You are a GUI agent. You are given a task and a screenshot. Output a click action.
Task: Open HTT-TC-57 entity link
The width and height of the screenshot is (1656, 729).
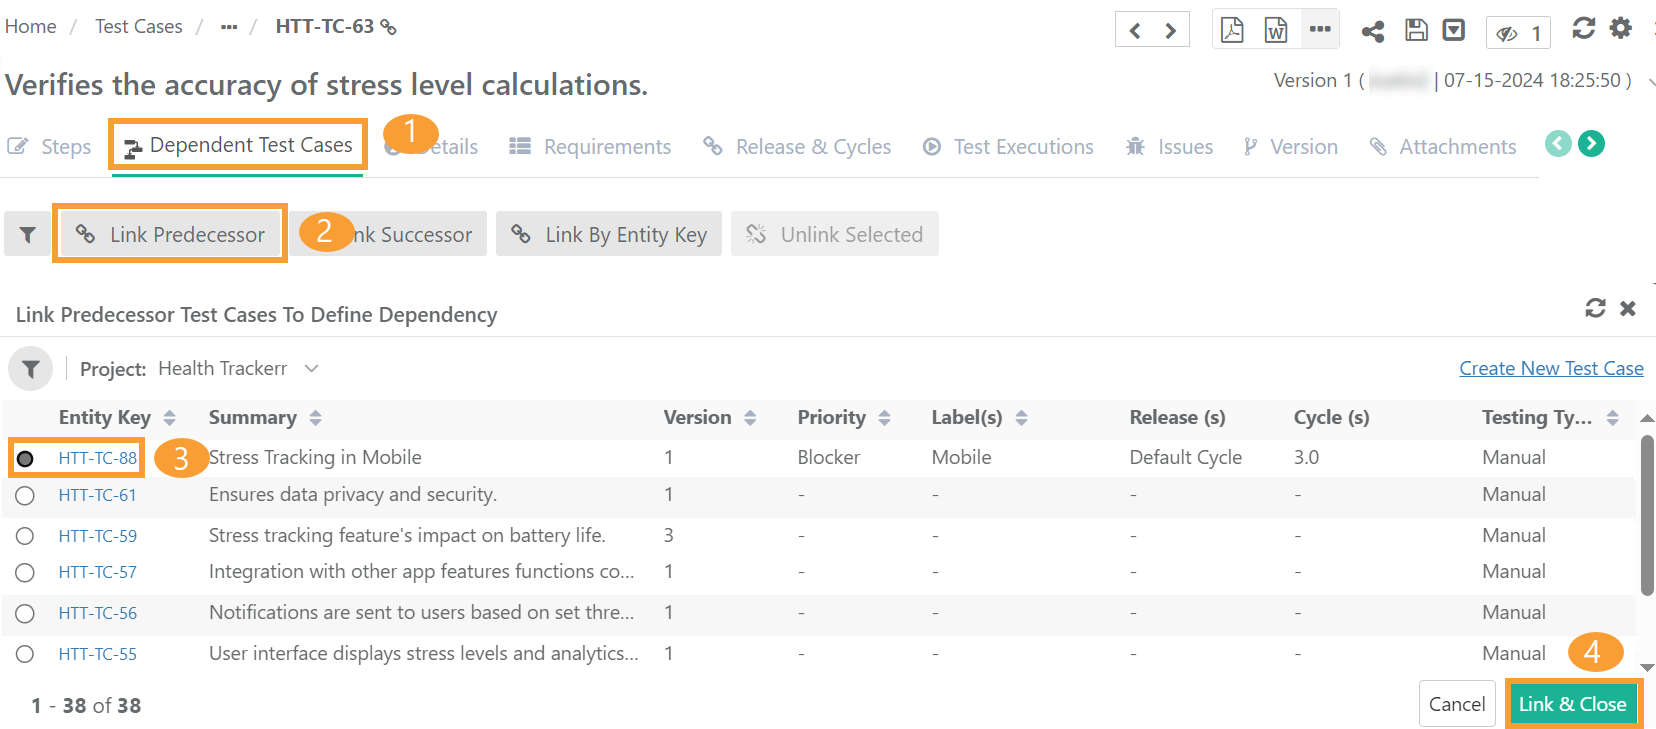pyautogui.click(x=97, y=572)
